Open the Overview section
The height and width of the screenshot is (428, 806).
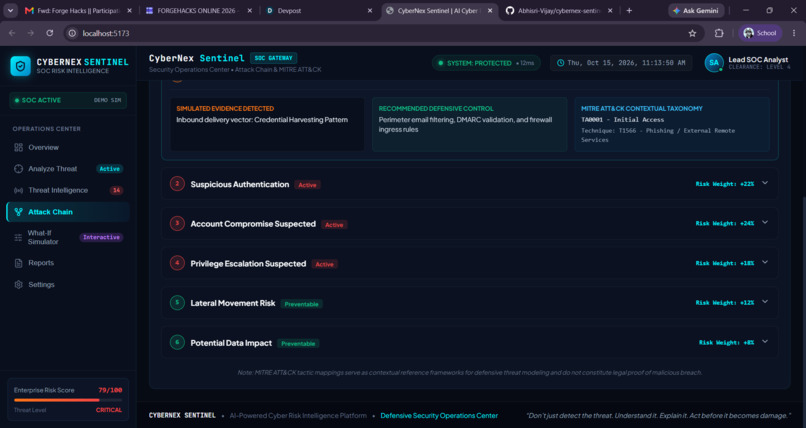coord(67,147)
